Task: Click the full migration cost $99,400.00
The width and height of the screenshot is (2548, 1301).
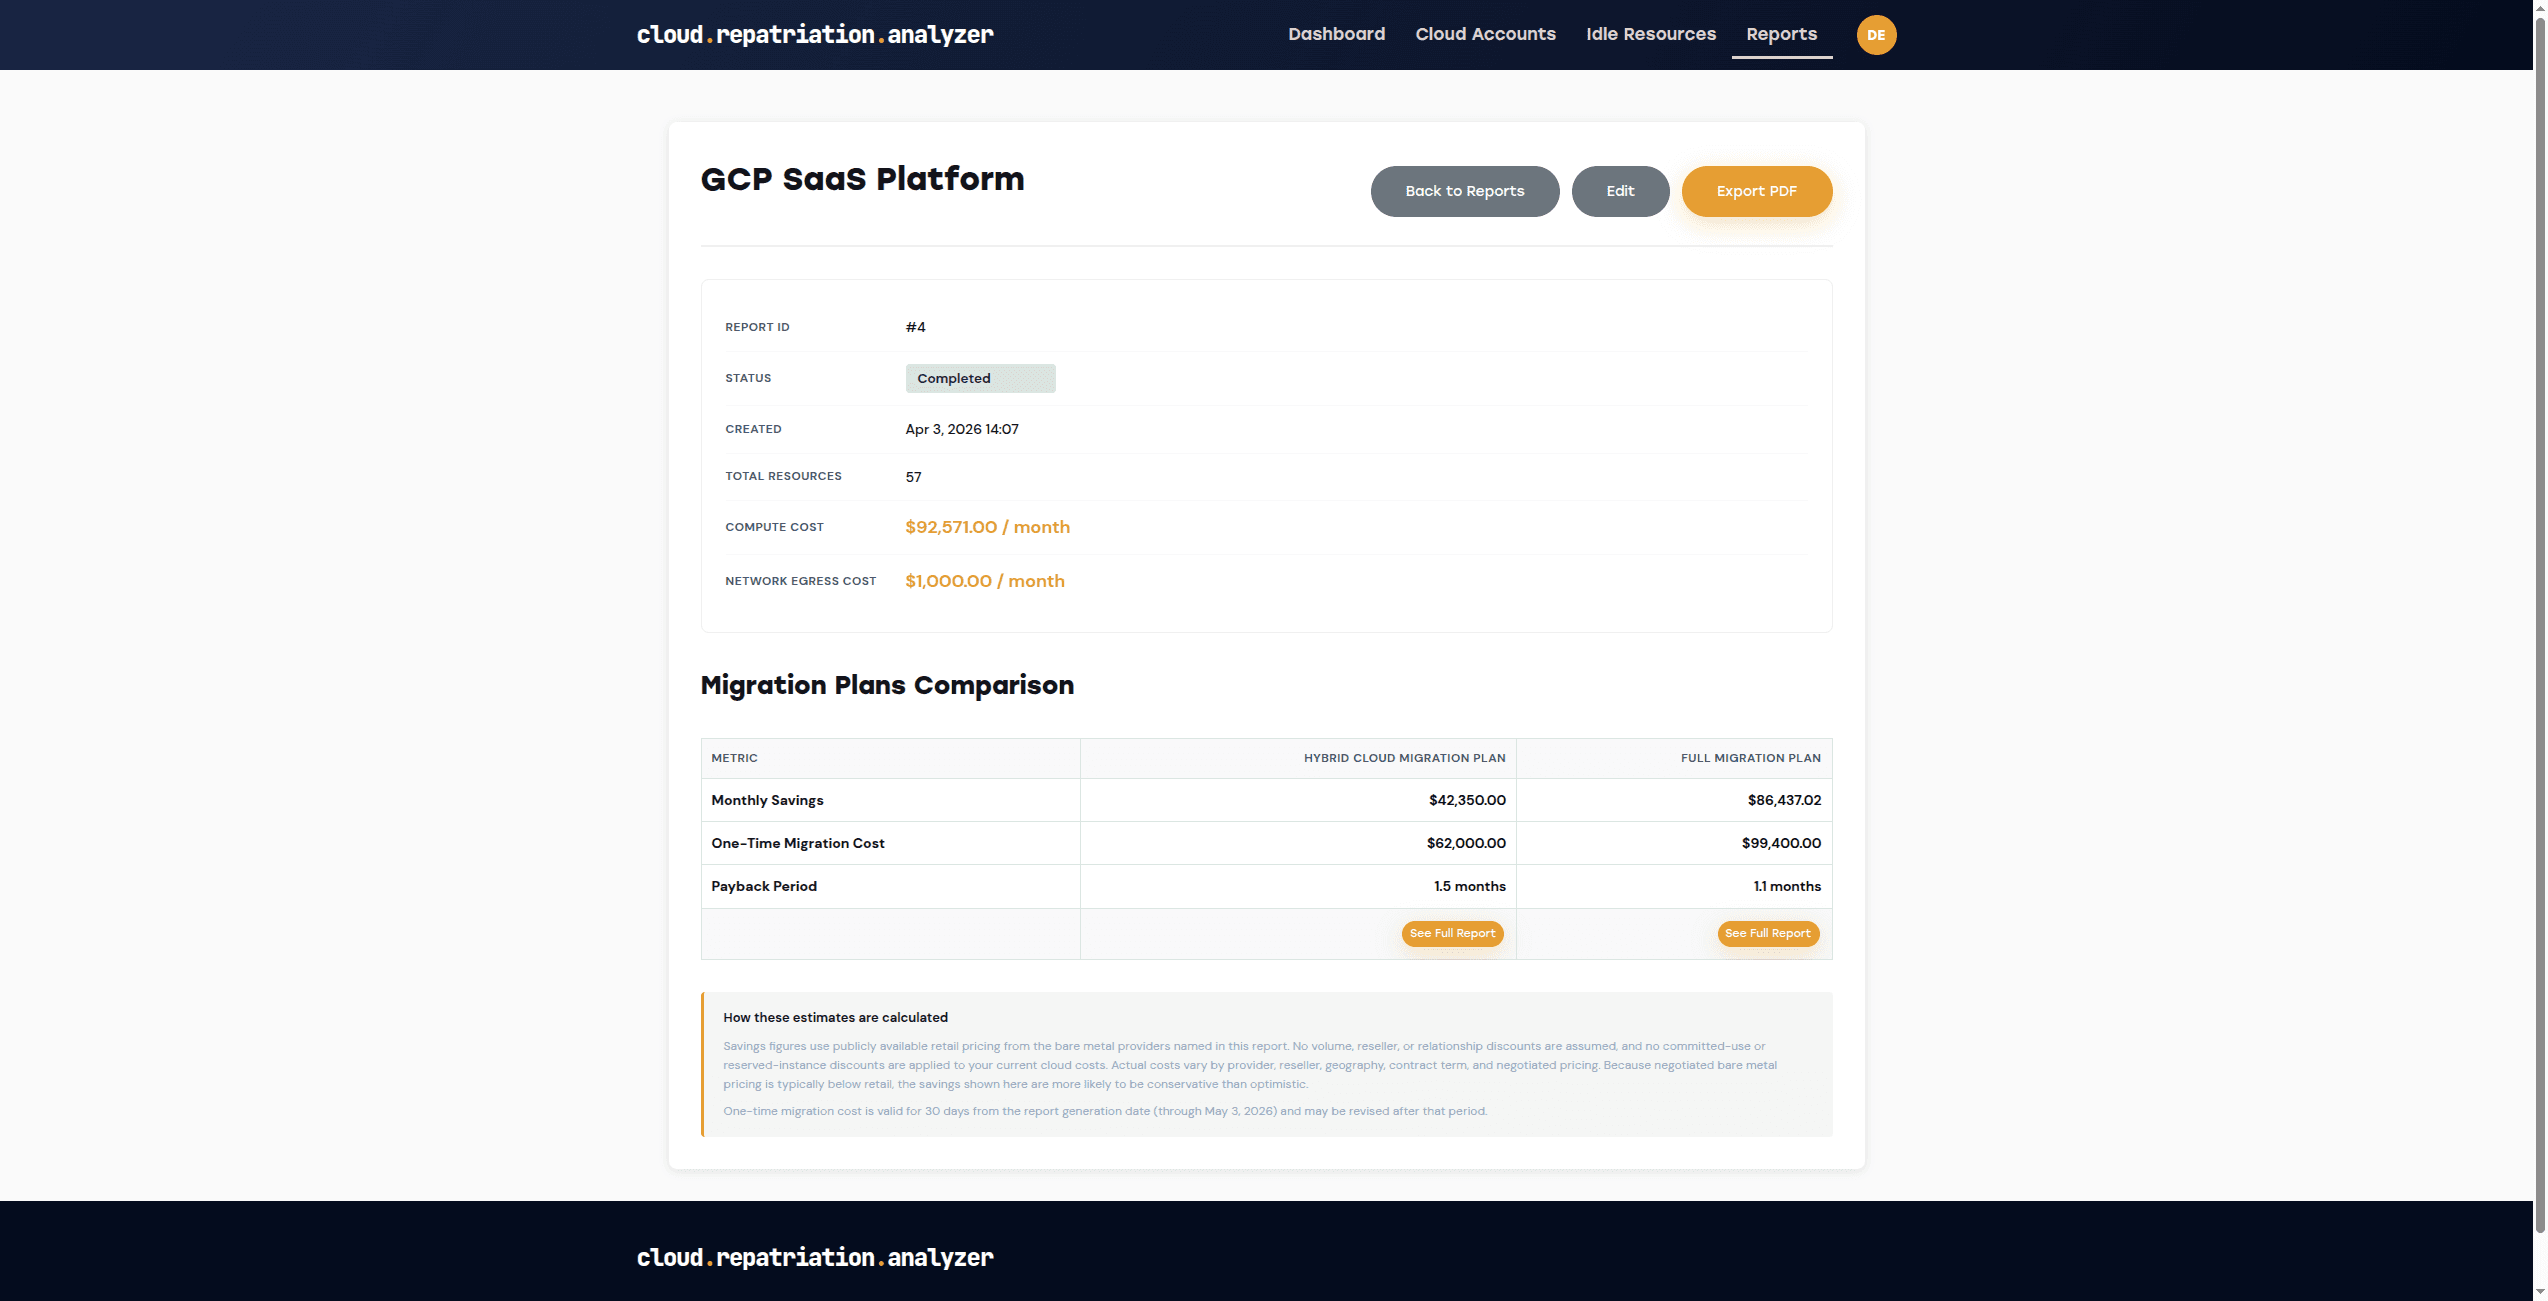Action: (1781, 843)
